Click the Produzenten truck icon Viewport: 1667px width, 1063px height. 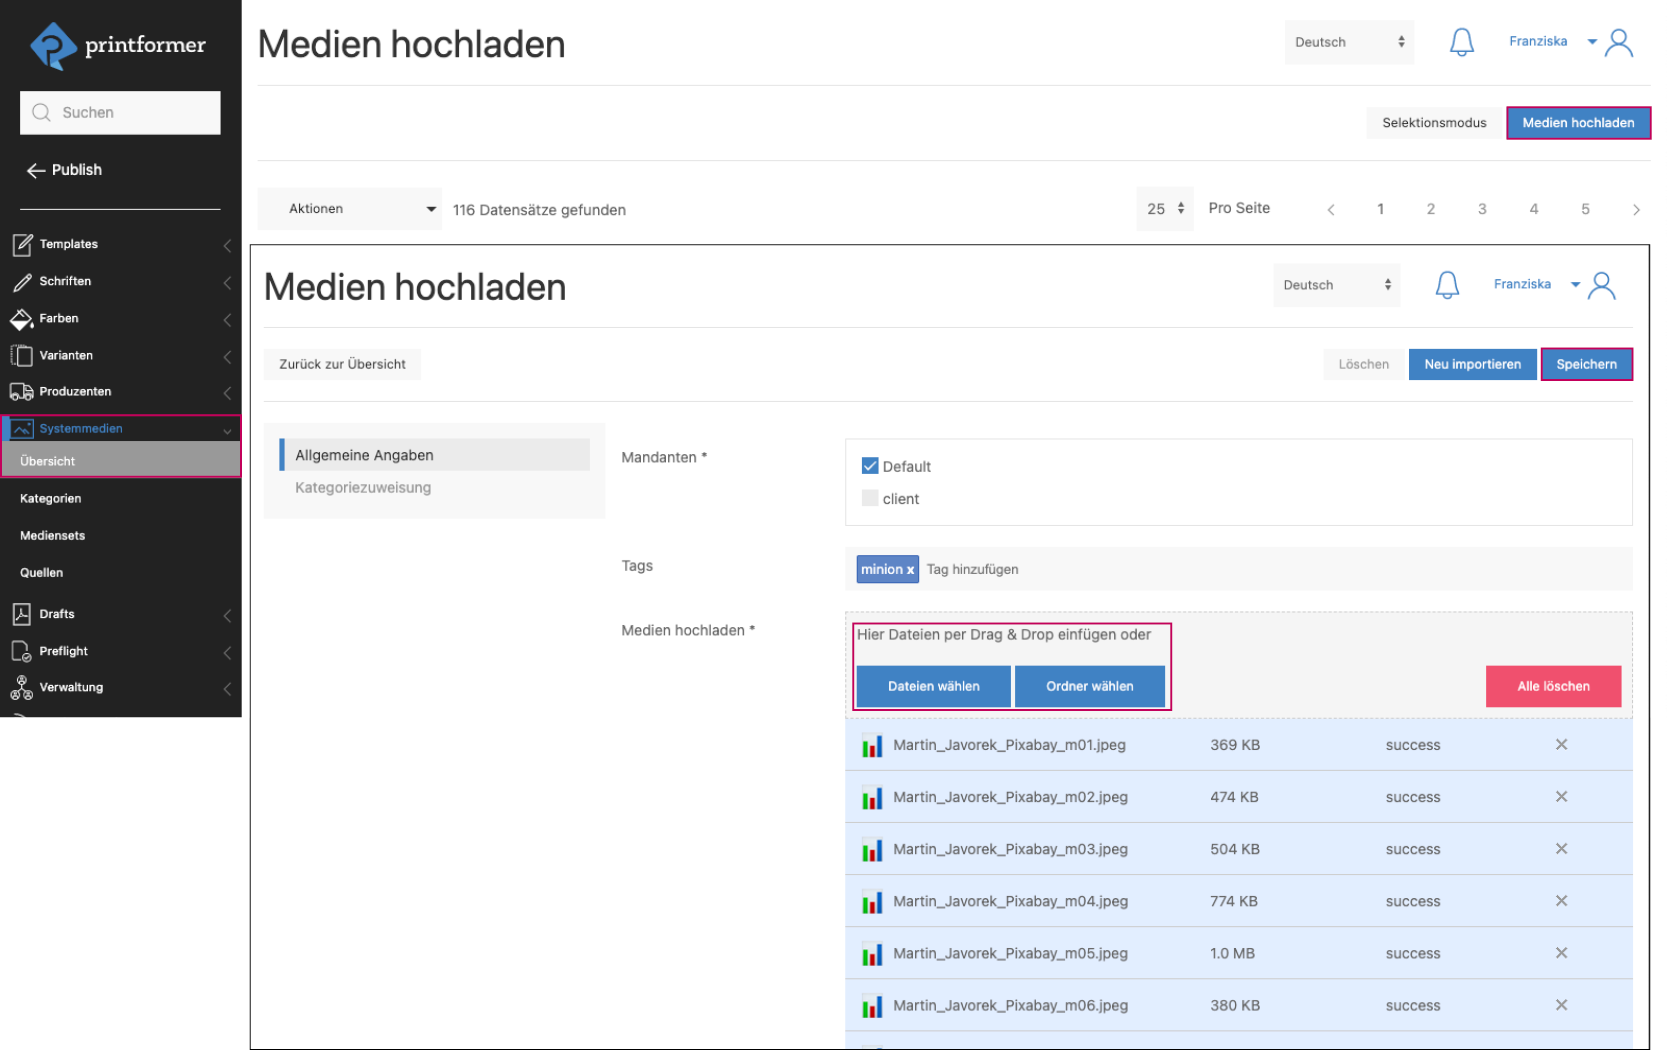click(22, 392)
